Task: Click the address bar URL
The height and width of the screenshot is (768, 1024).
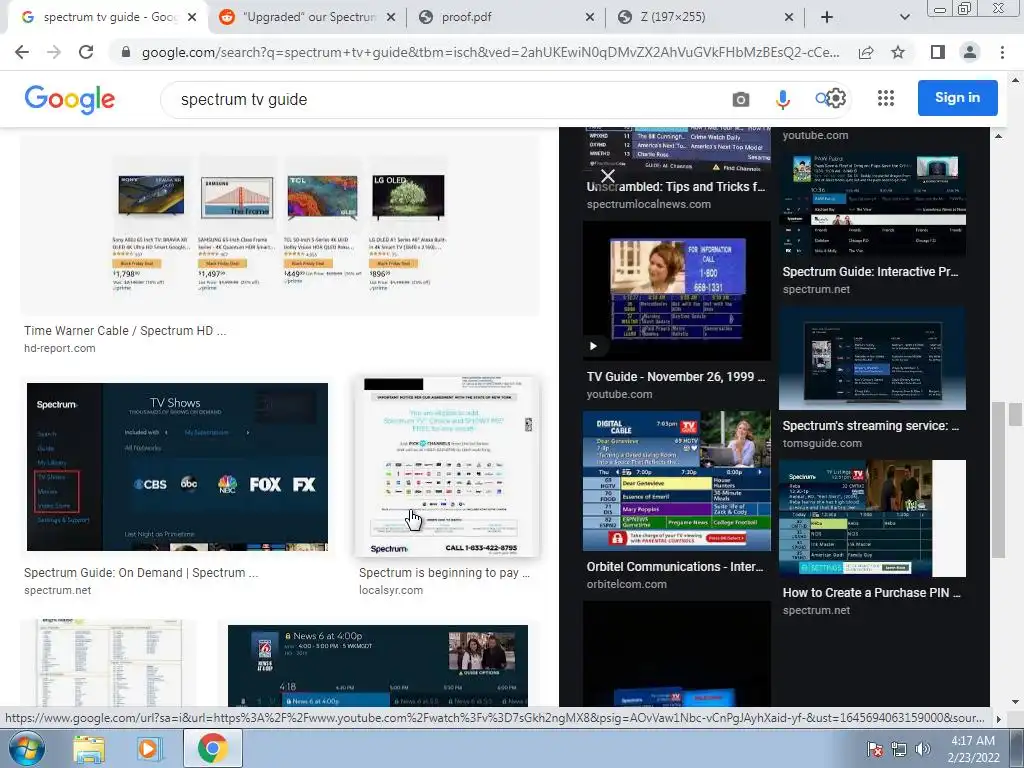Action: (490, 52)
